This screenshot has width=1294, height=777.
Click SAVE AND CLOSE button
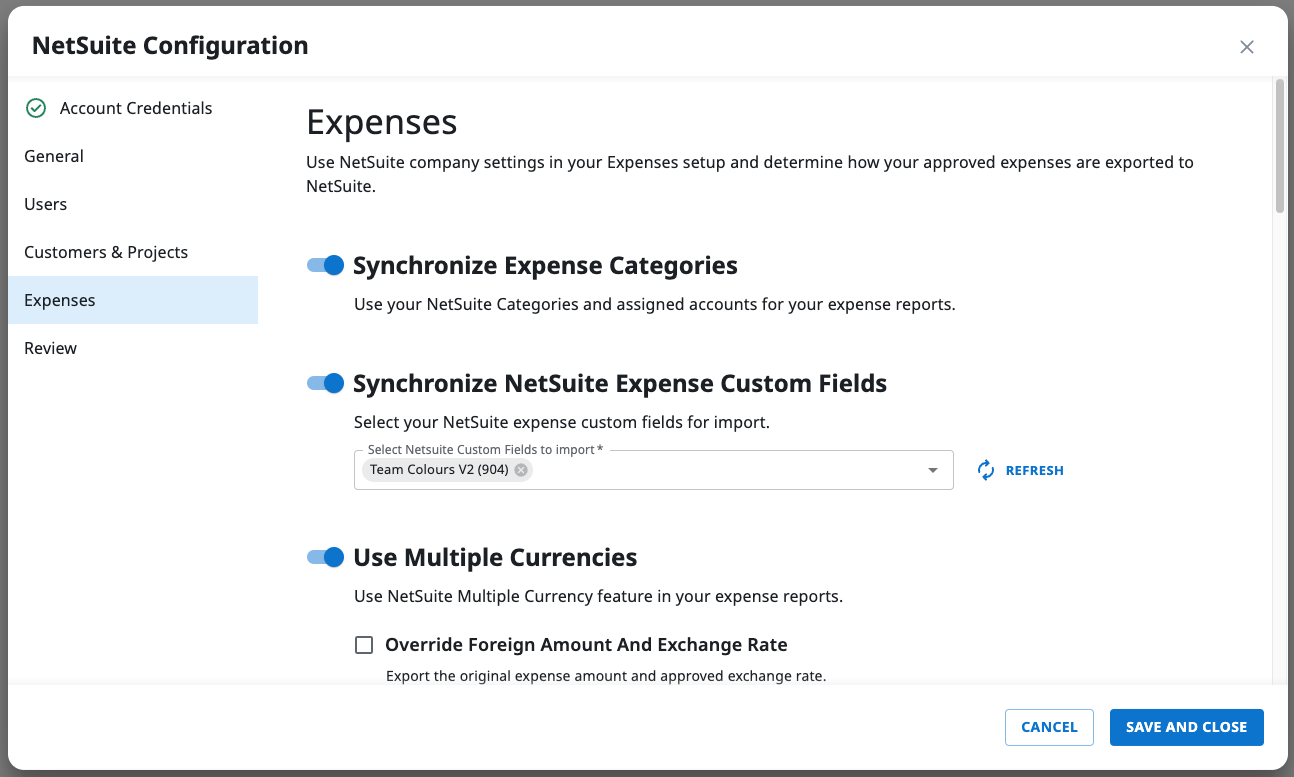pos(1186,727)
